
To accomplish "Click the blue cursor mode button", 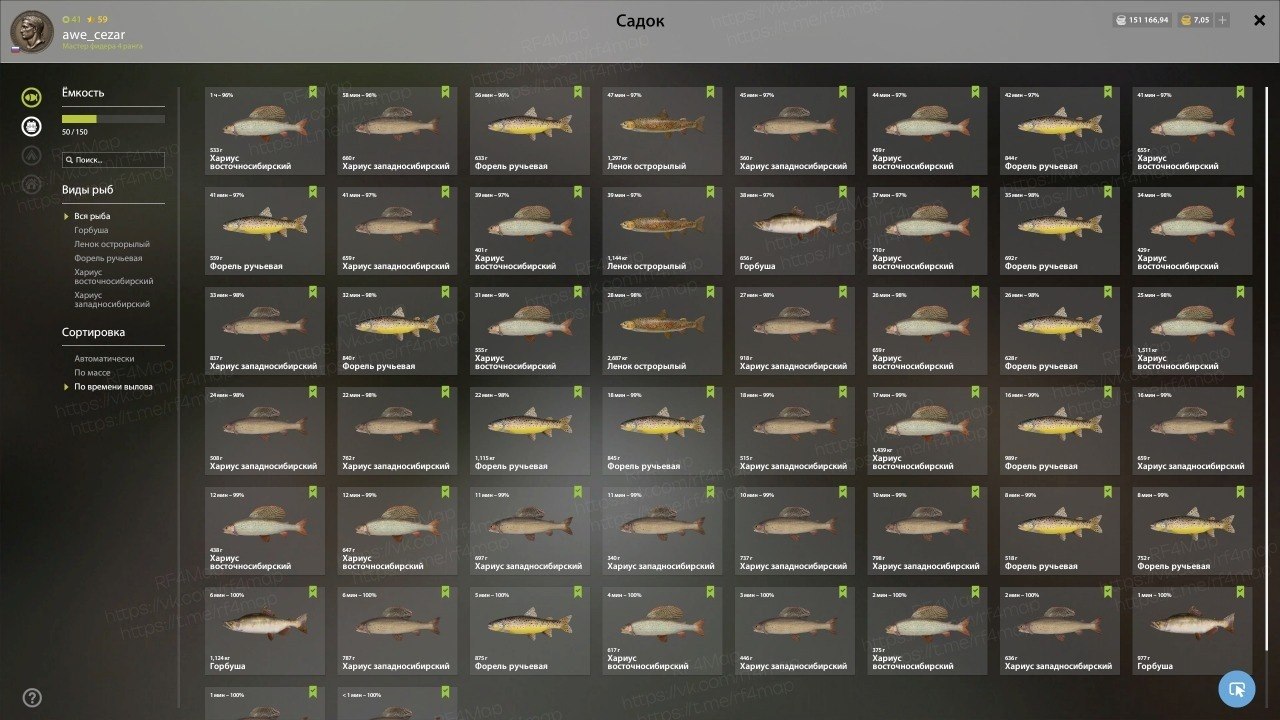I will point(1237,689).
